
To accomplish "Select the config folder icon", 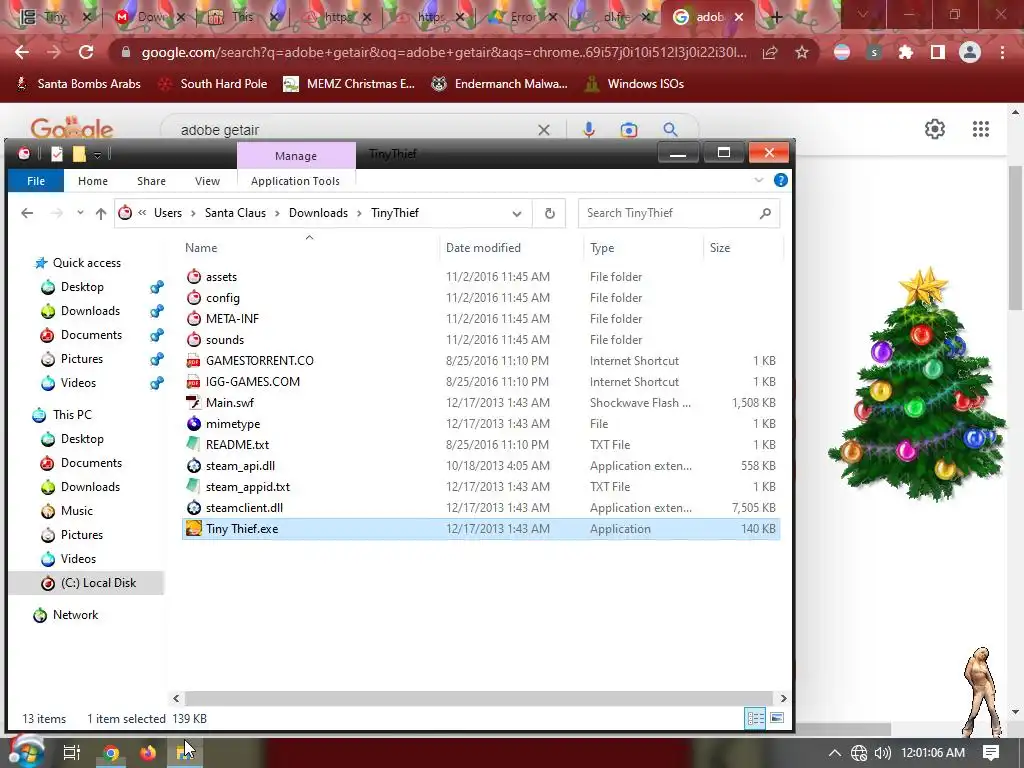I will click(x=193, y=298).
